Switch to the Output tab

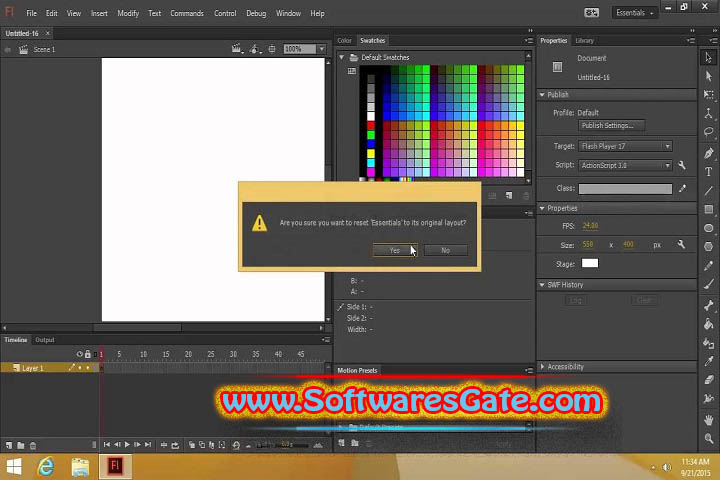click(45, 340)
